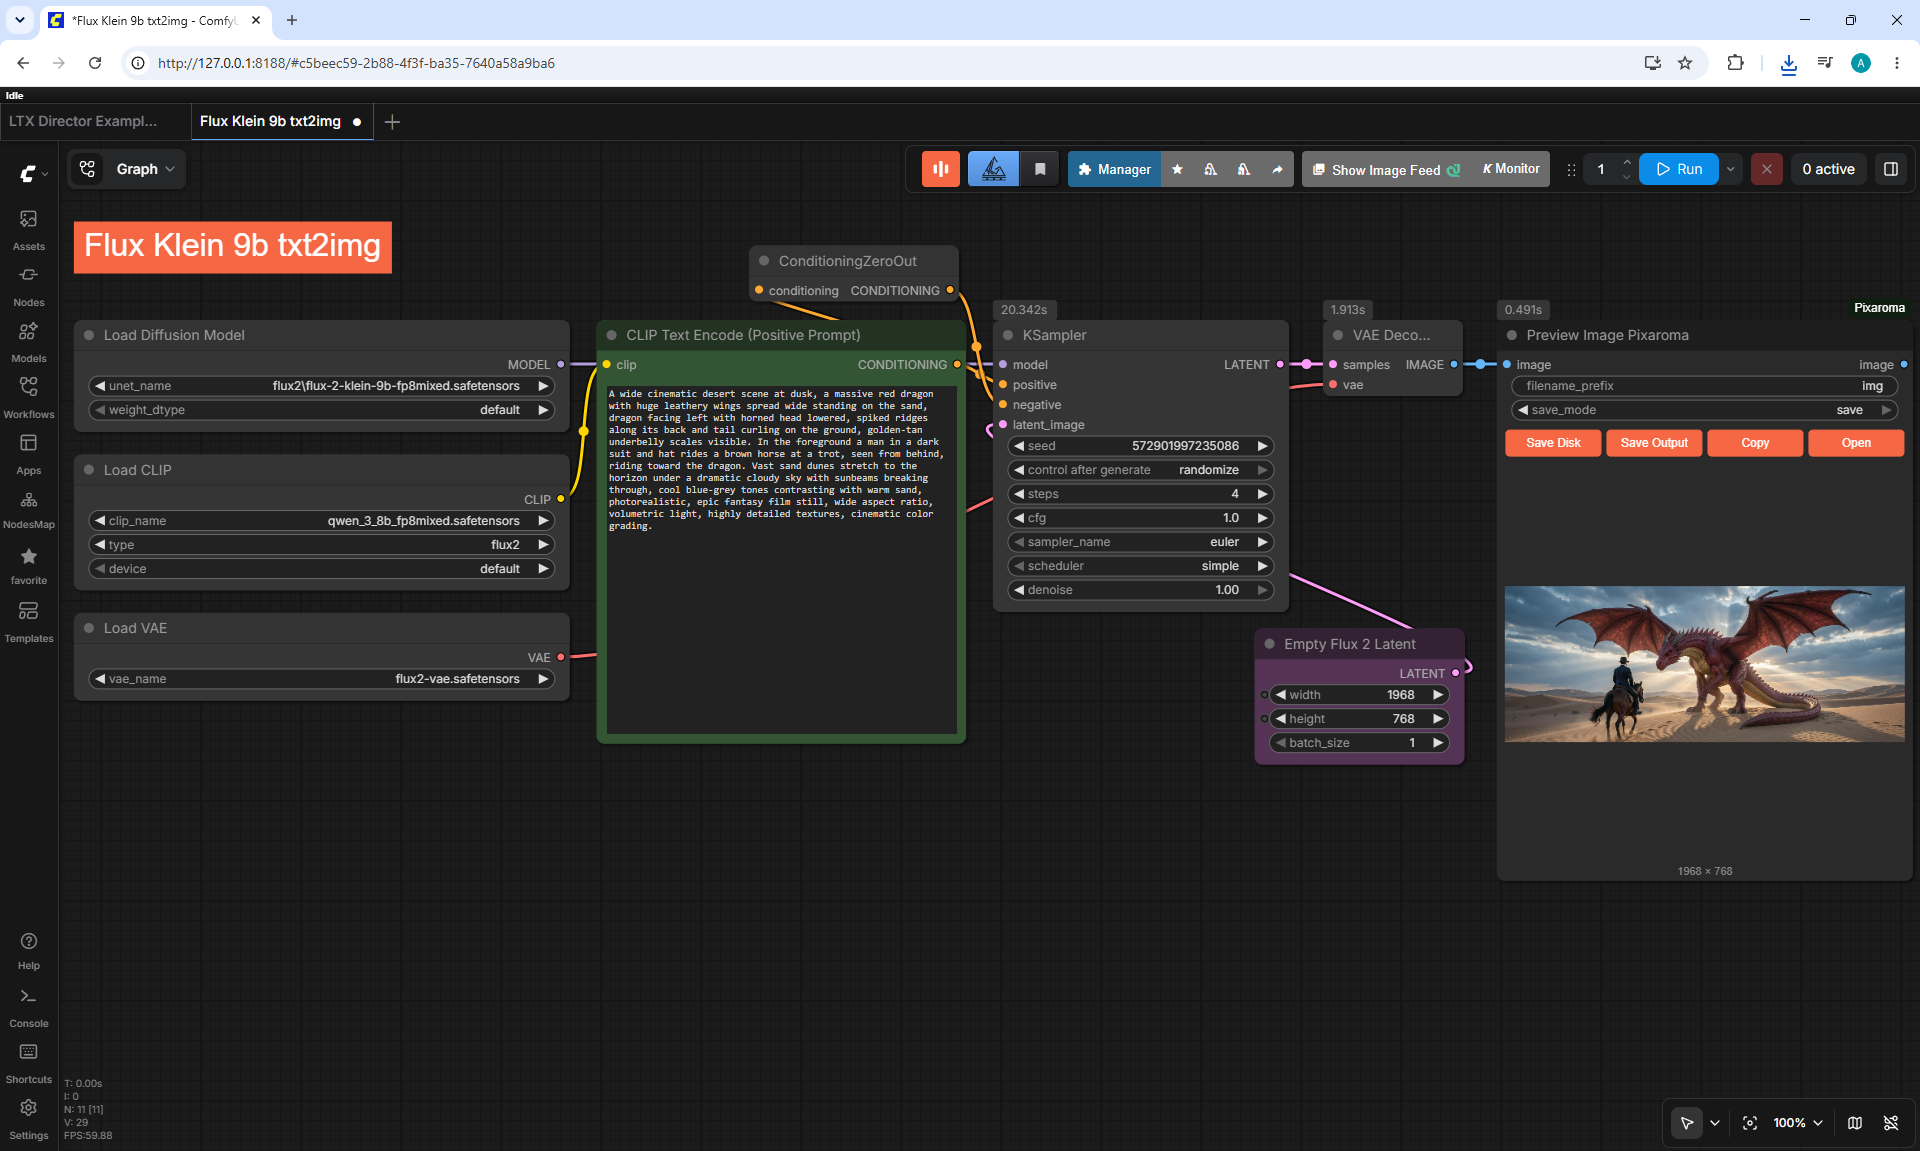Viewport: 1920px width, 1151px height.
Task: Collapse the ConditioningZeroOut node dot
Action: [764, 261]
